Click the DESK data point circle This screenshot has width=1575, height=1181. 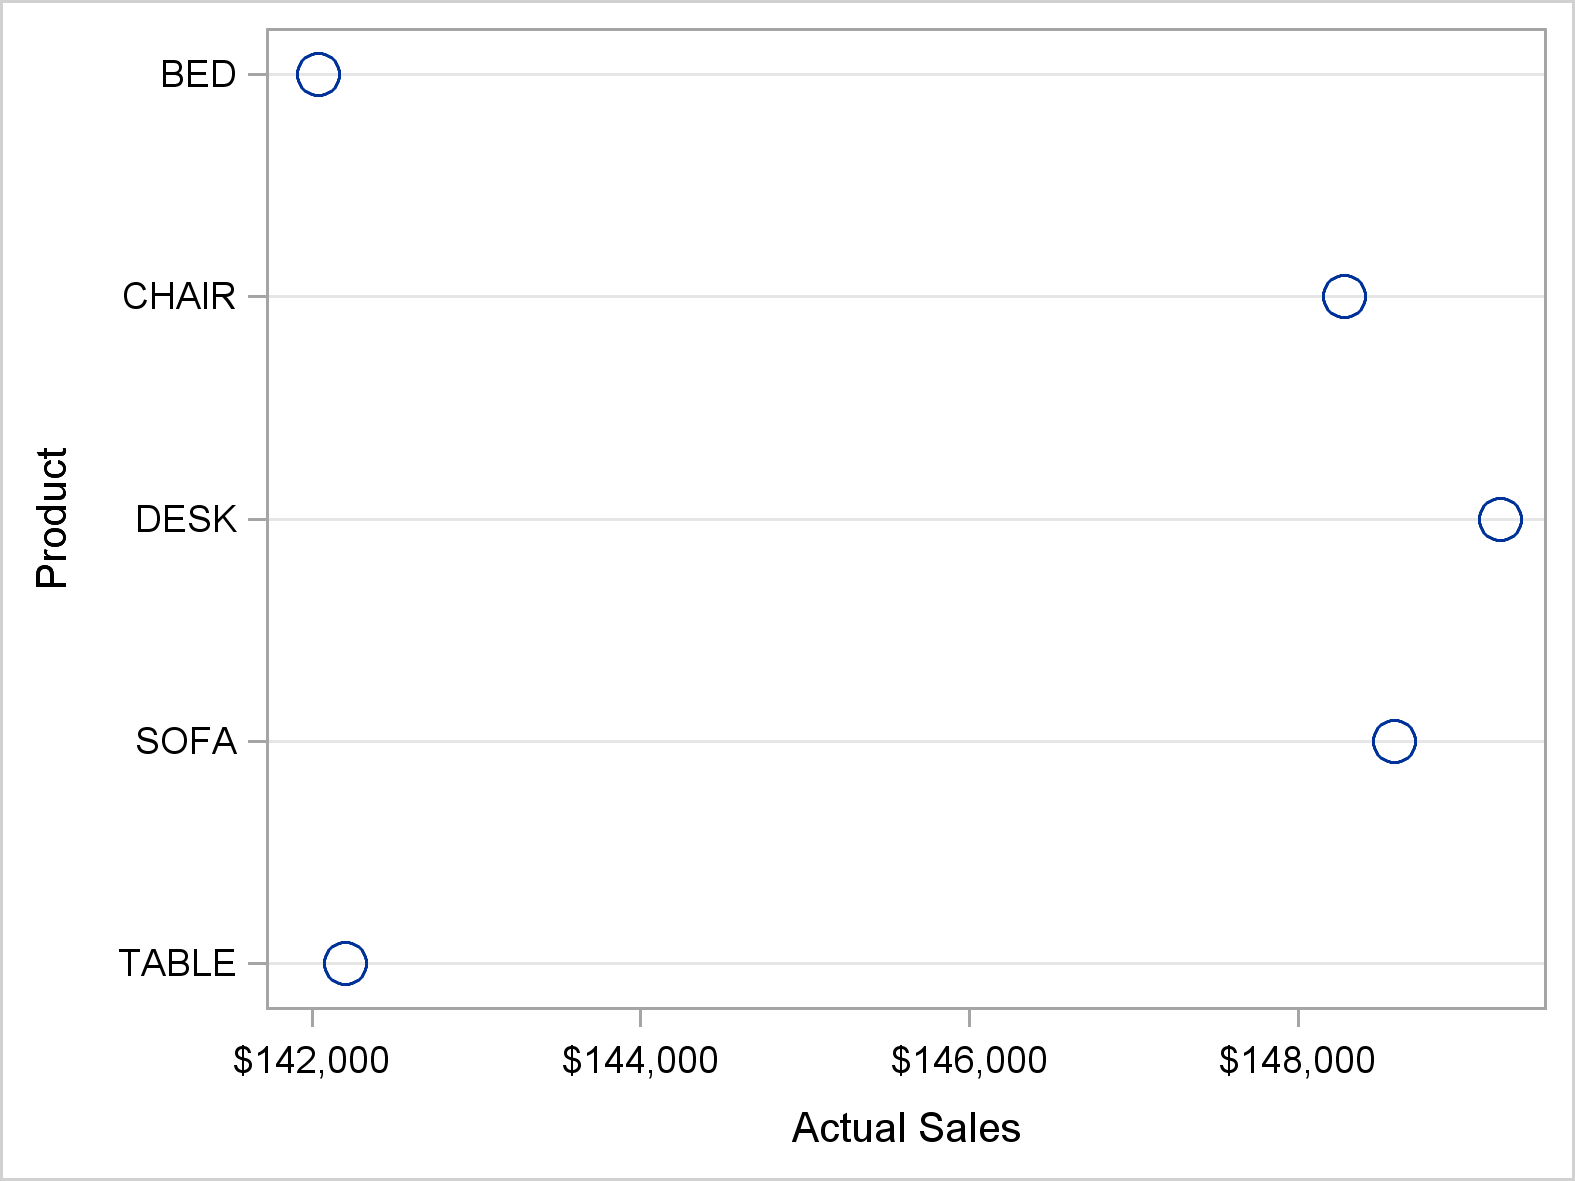click(1499, 519)
